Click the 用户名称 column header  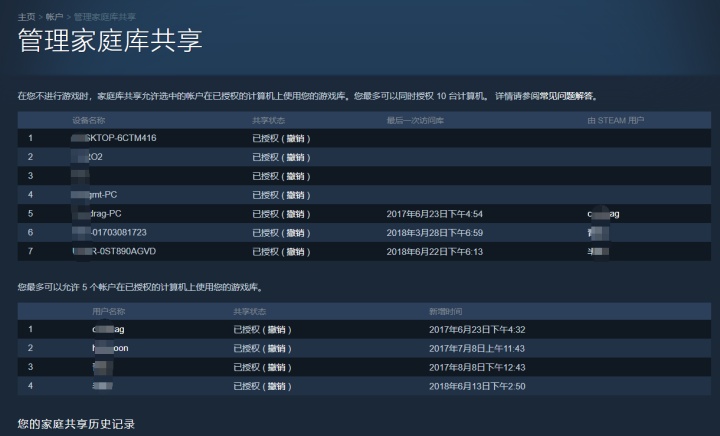[108, 311]
